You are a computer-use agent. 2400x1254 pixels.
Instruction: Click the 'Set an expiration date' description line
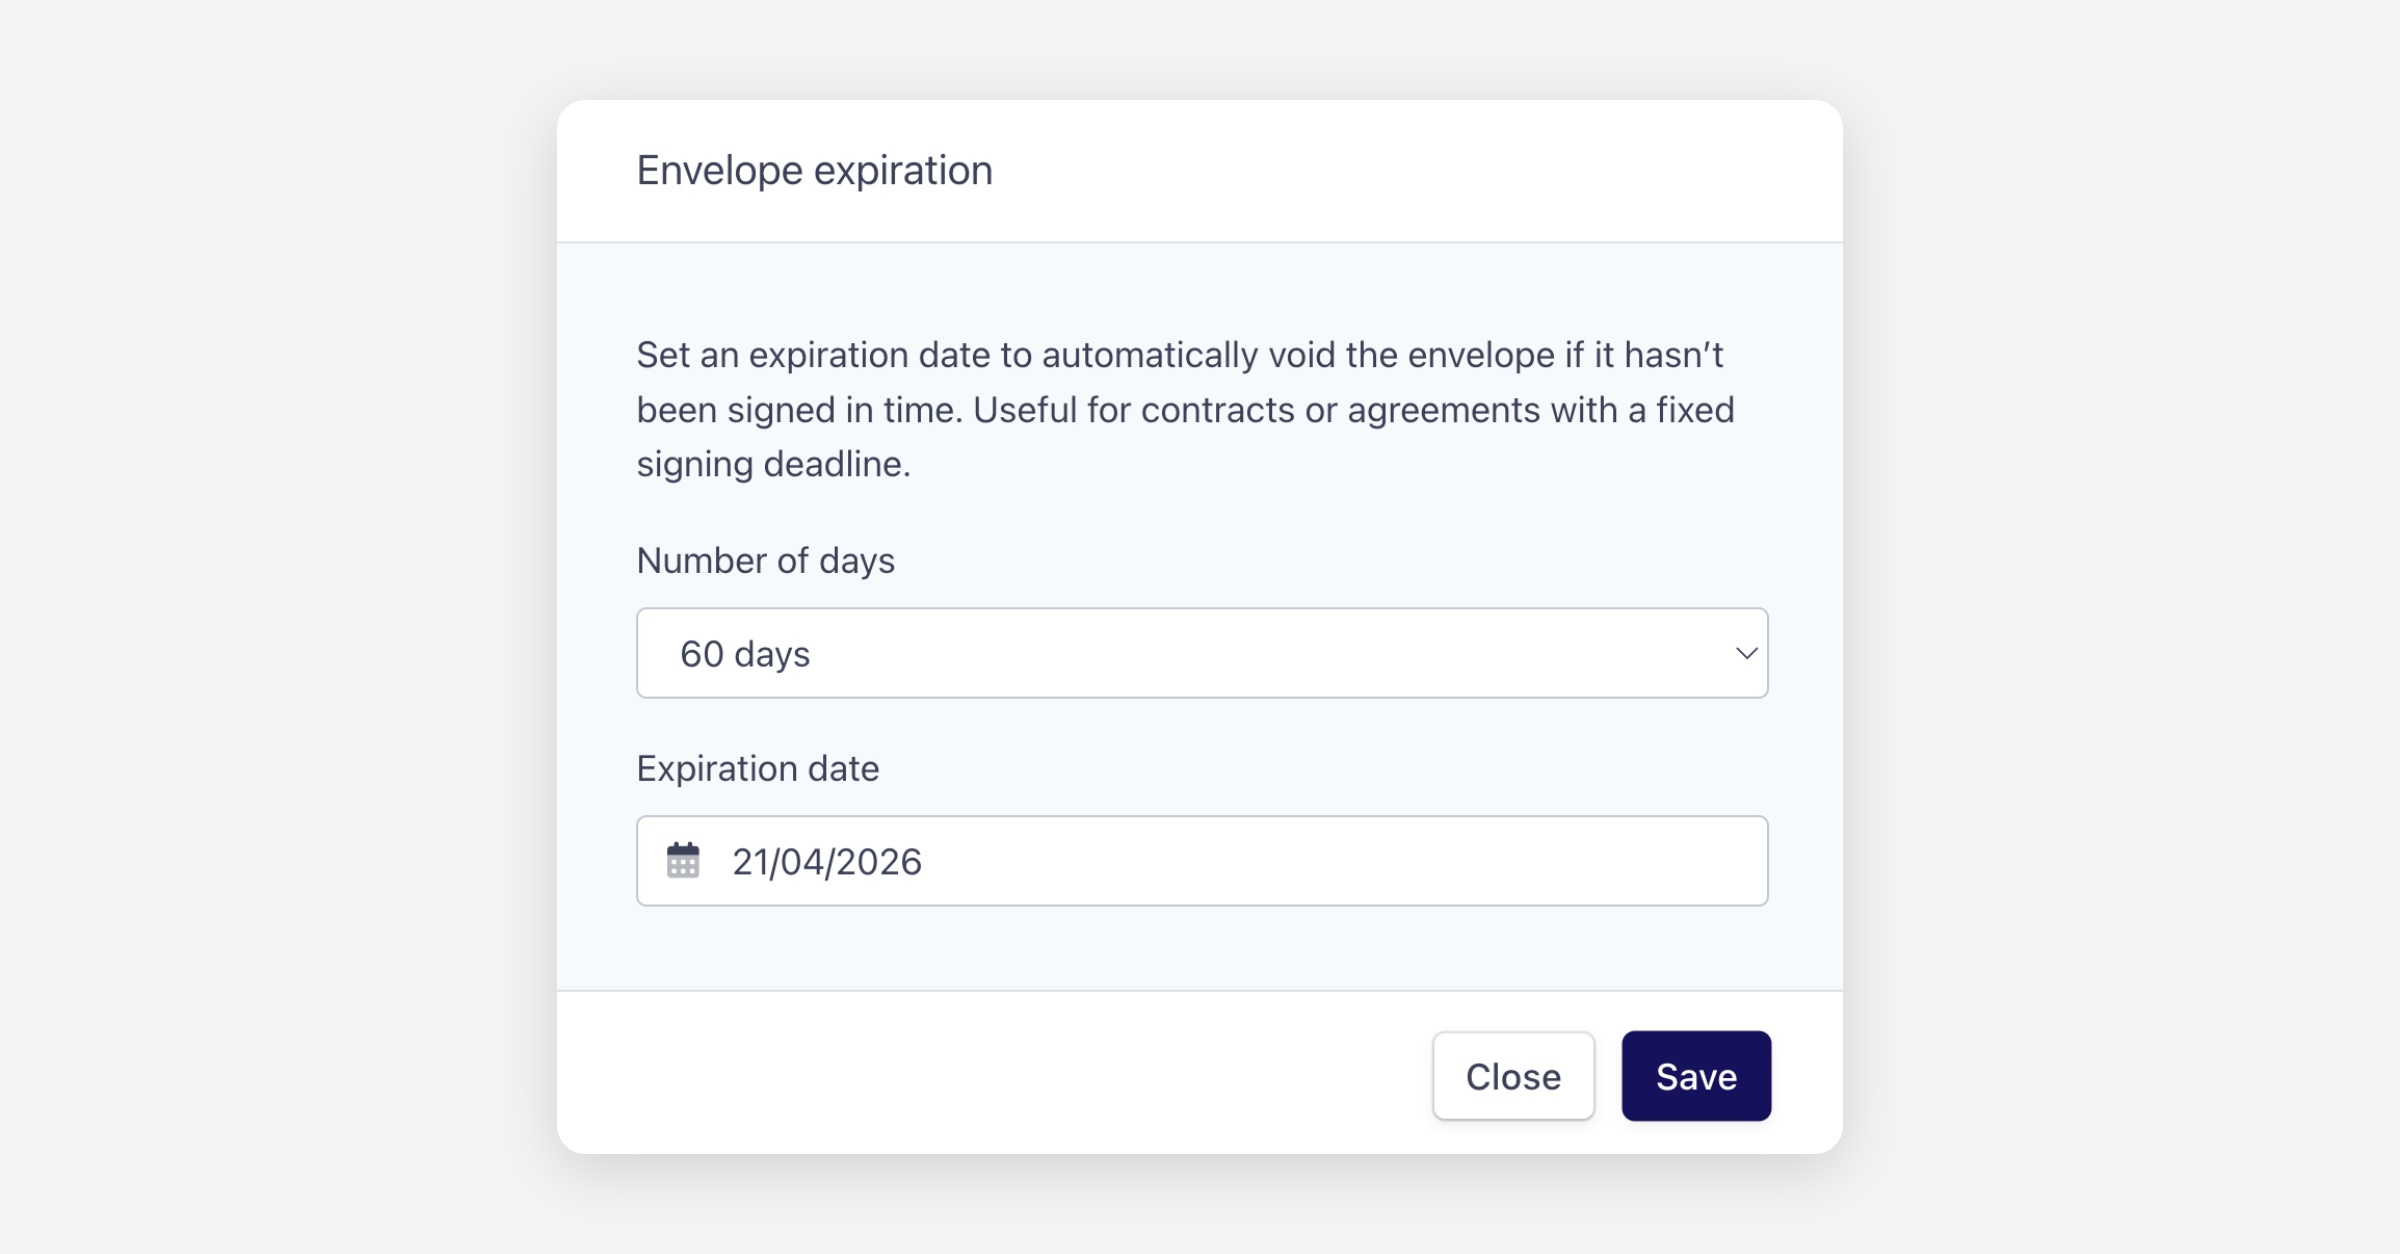pyautogui.click(x=1179, y=355)
